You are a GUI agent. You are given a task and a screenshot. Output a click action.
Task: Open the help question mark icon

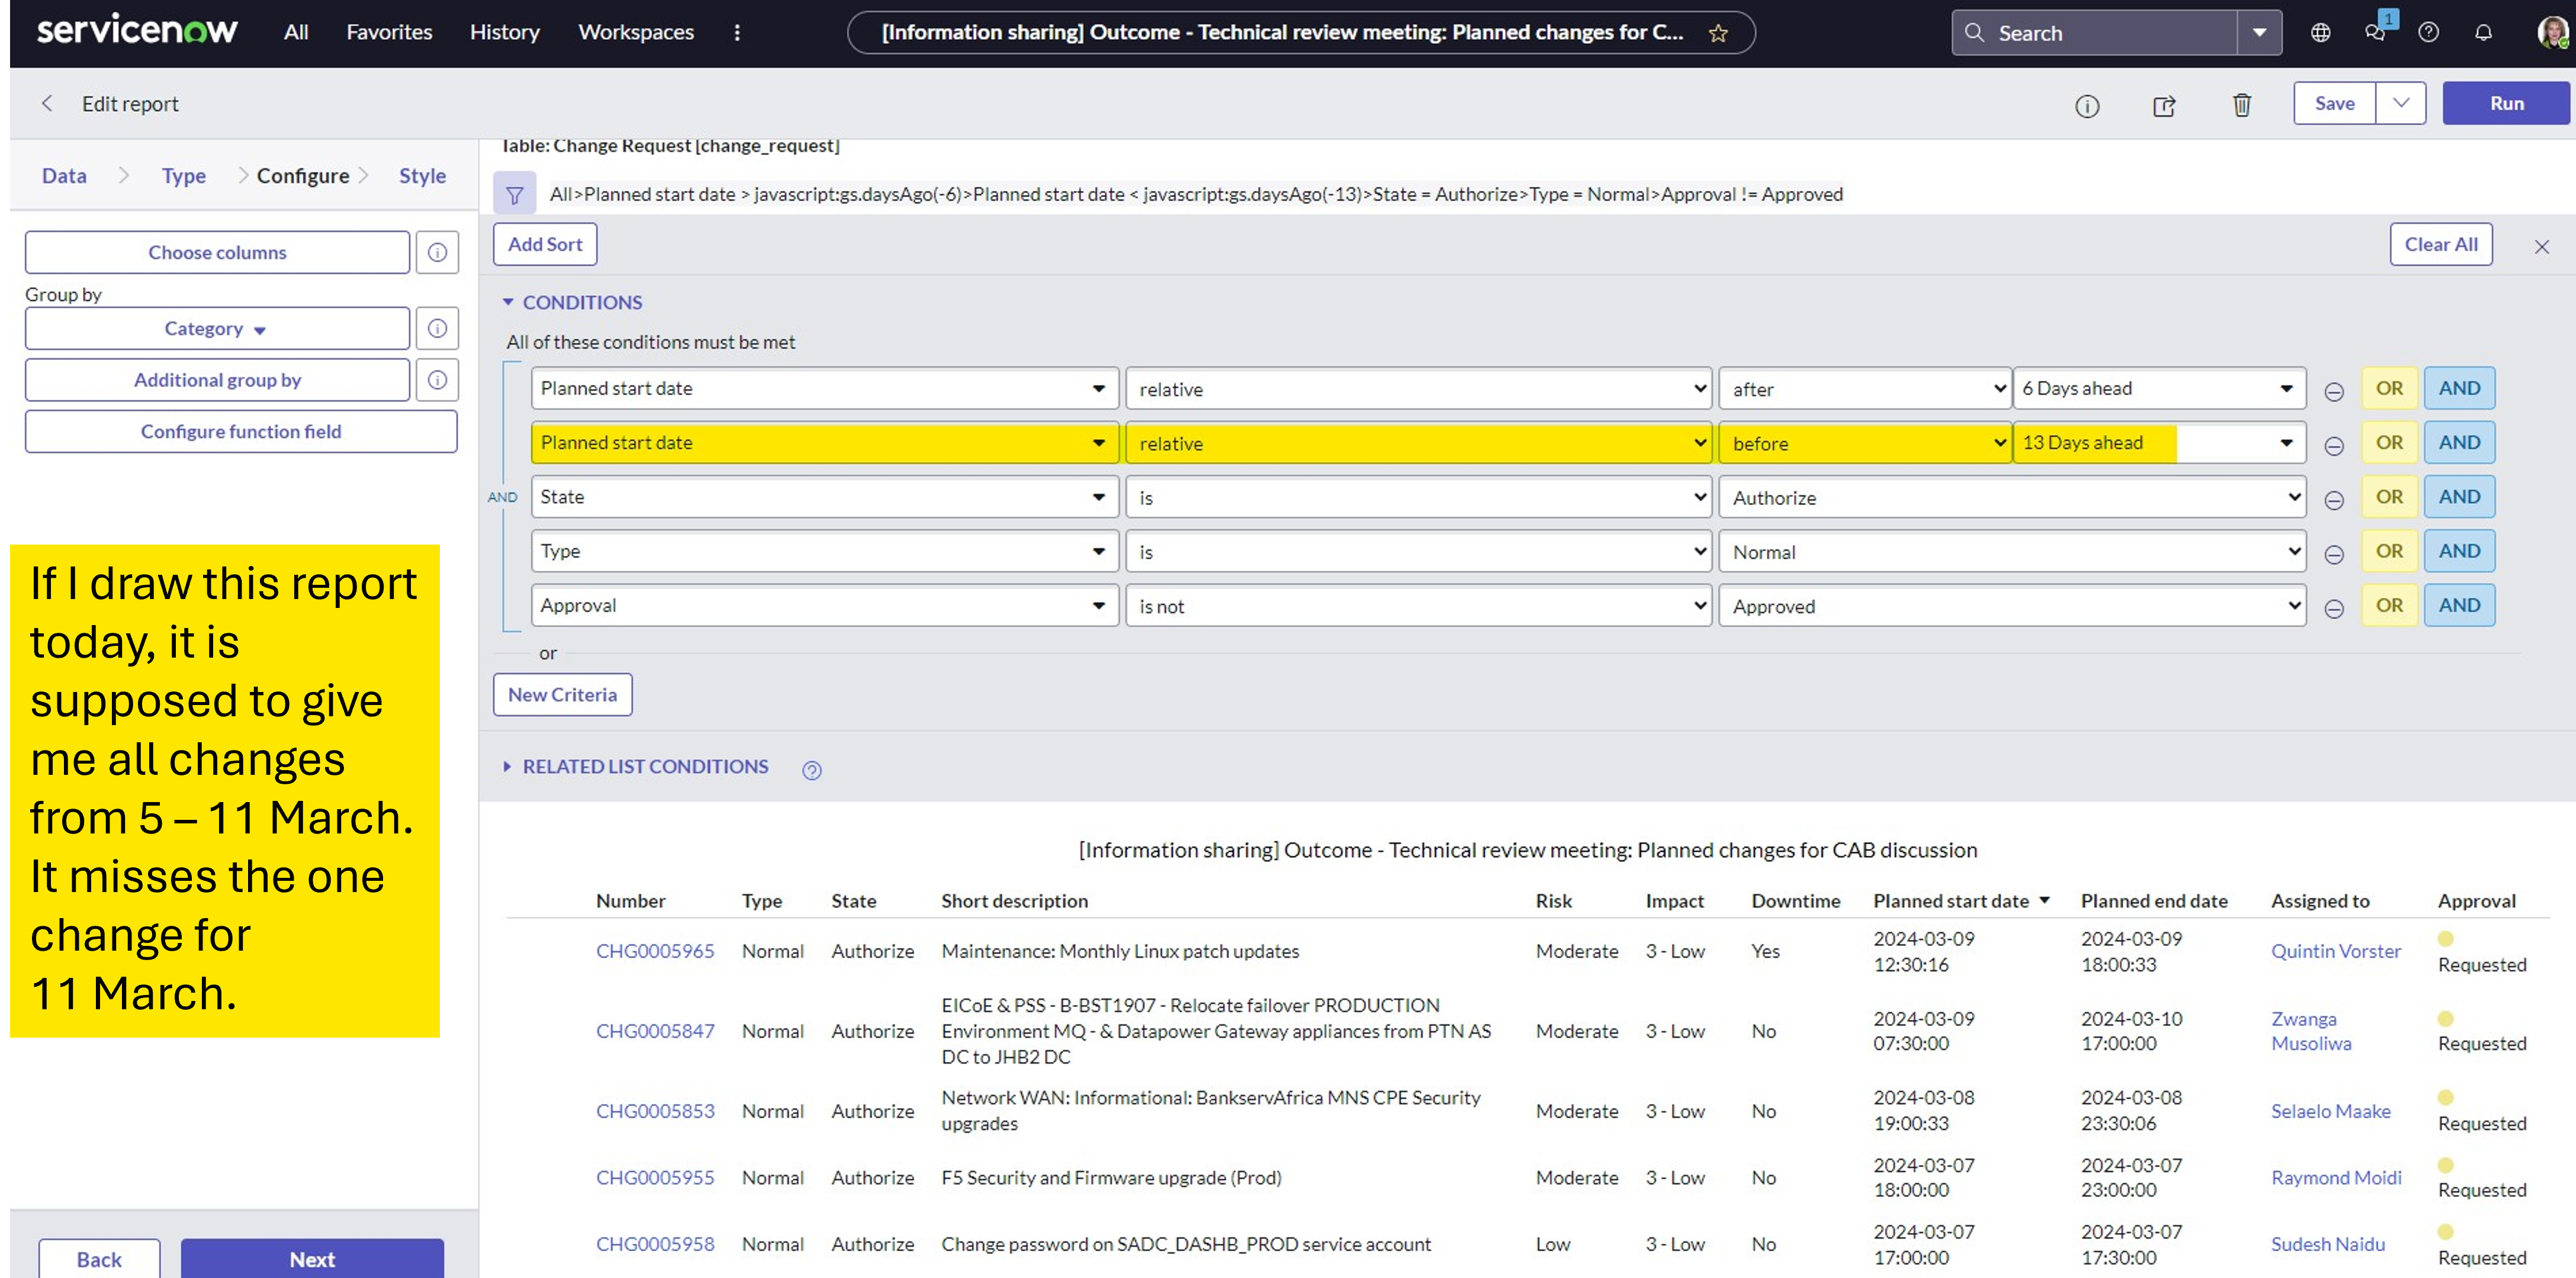point(2428,33)
